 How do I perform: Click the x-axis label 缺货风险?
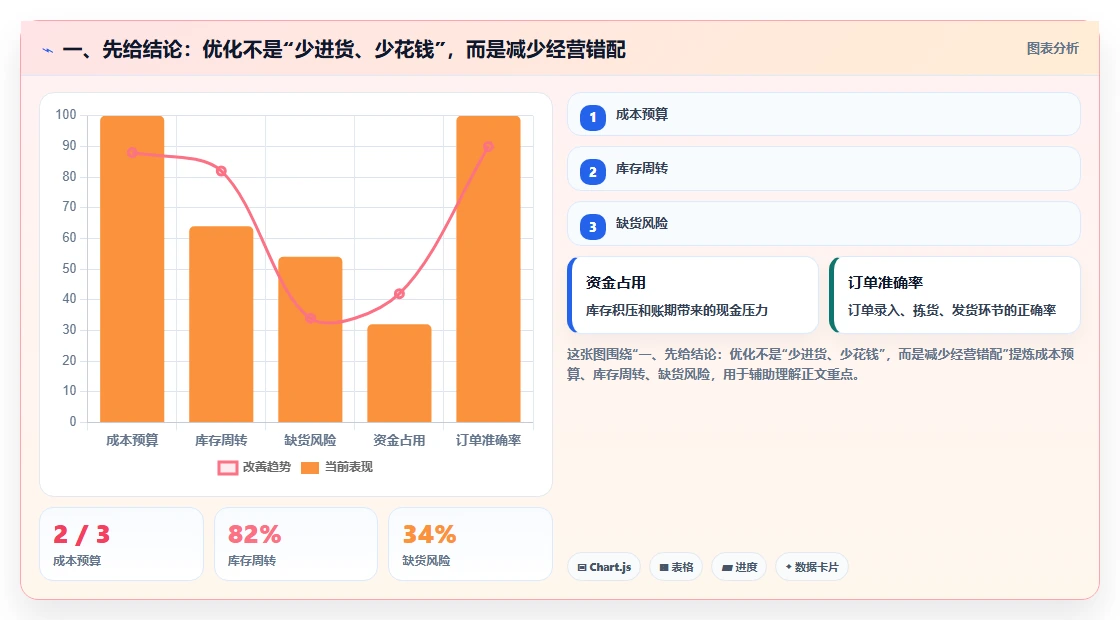(310, 441)
